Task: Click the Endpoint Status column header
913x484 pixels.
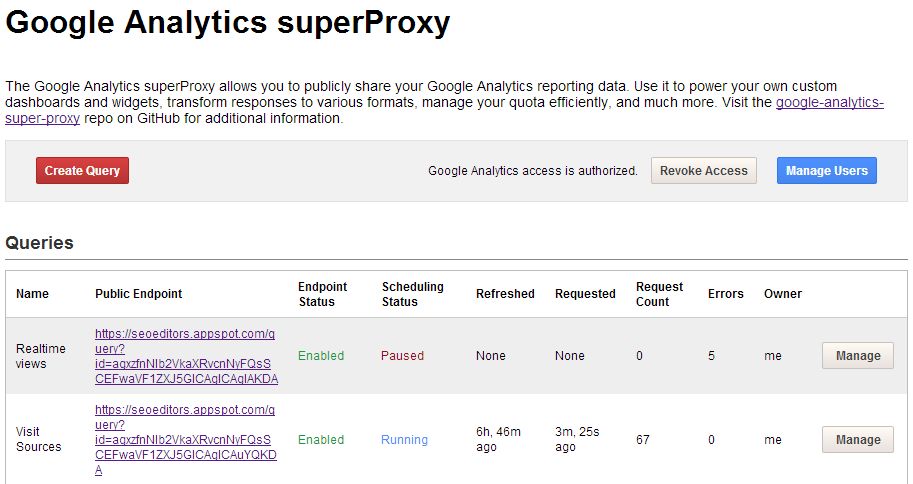Action: (x=322, y=294)
